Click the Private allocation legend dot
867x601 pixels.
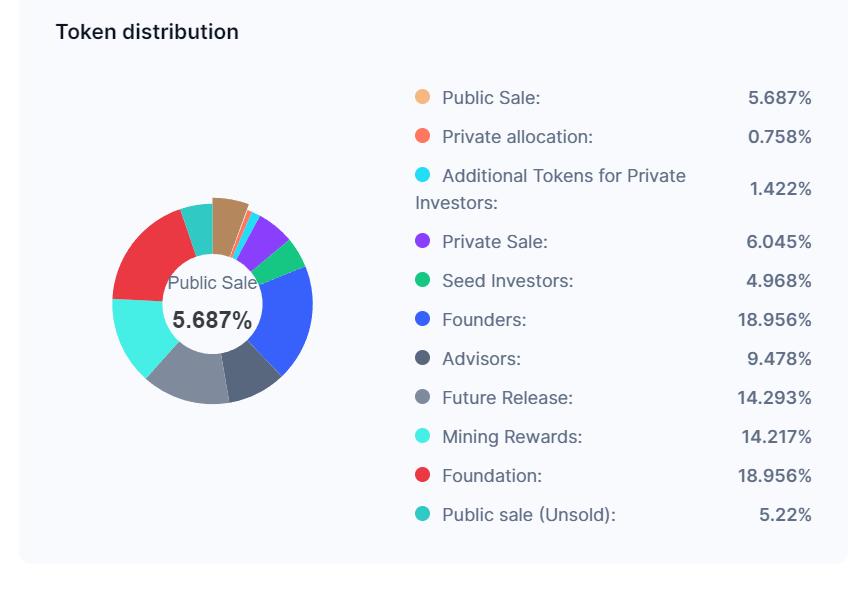pos(422,136)
